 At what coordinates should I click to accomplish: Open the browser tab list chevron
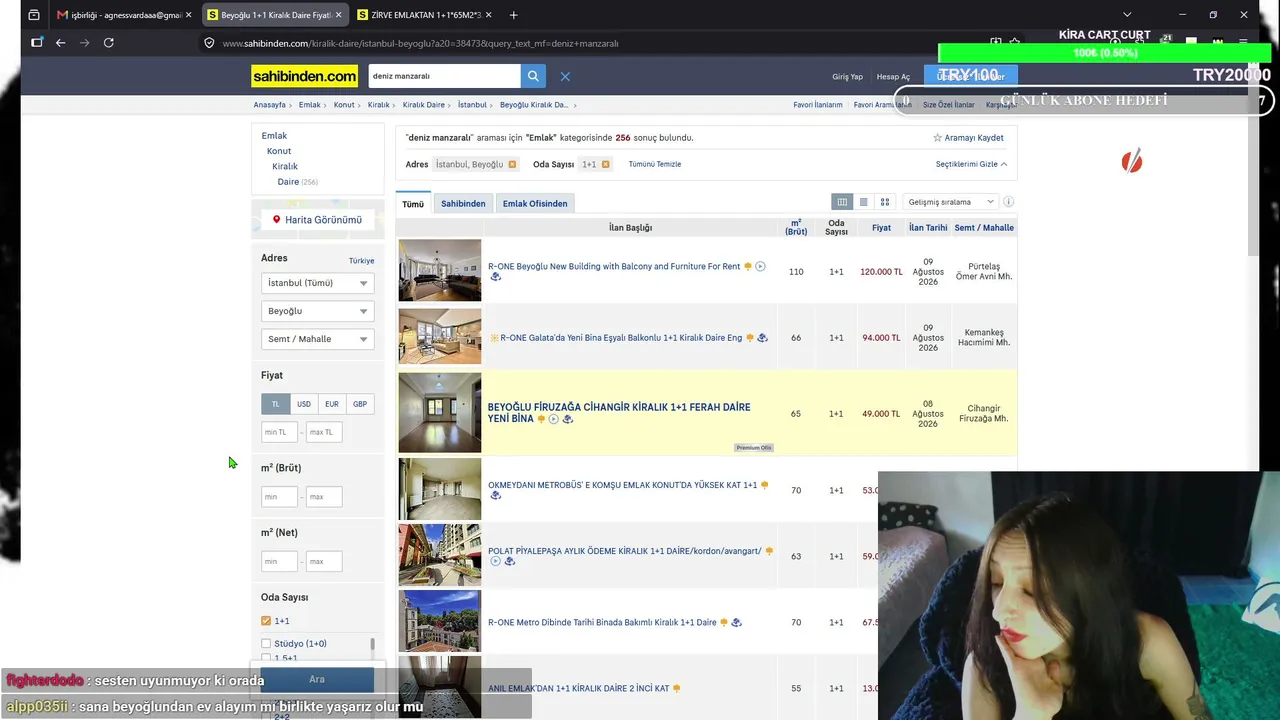pyautogui.click(x=1127, y=15)
